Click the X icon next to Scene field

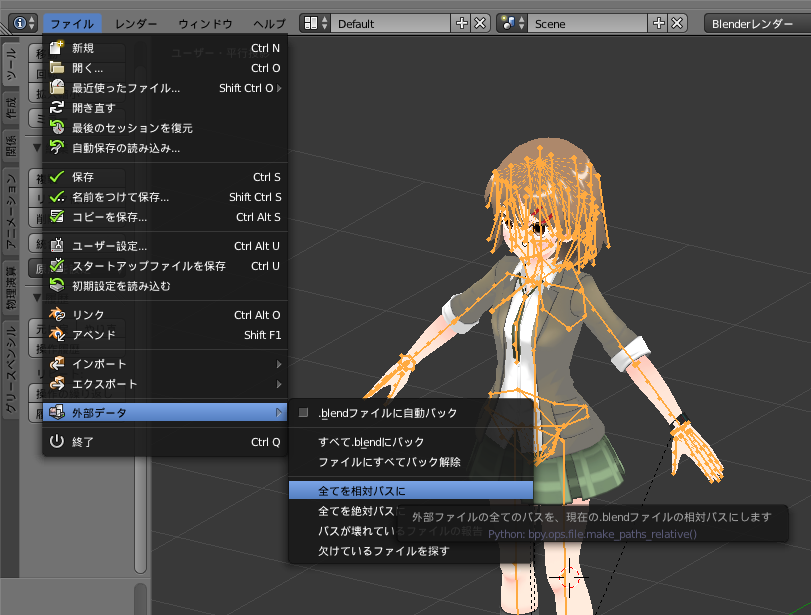point(678,22)
